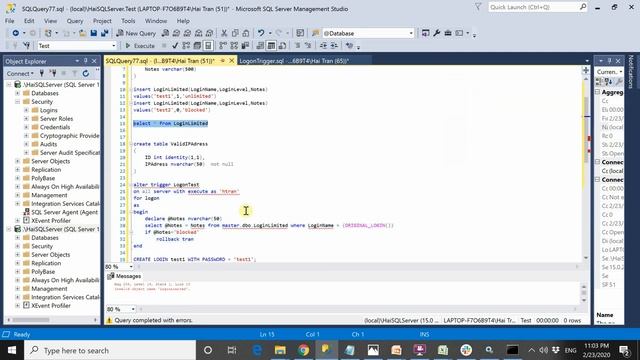Screen dimensions: 640x360
Task: Click the Messages pane vertical scrollbar
Action: [584, 293]
